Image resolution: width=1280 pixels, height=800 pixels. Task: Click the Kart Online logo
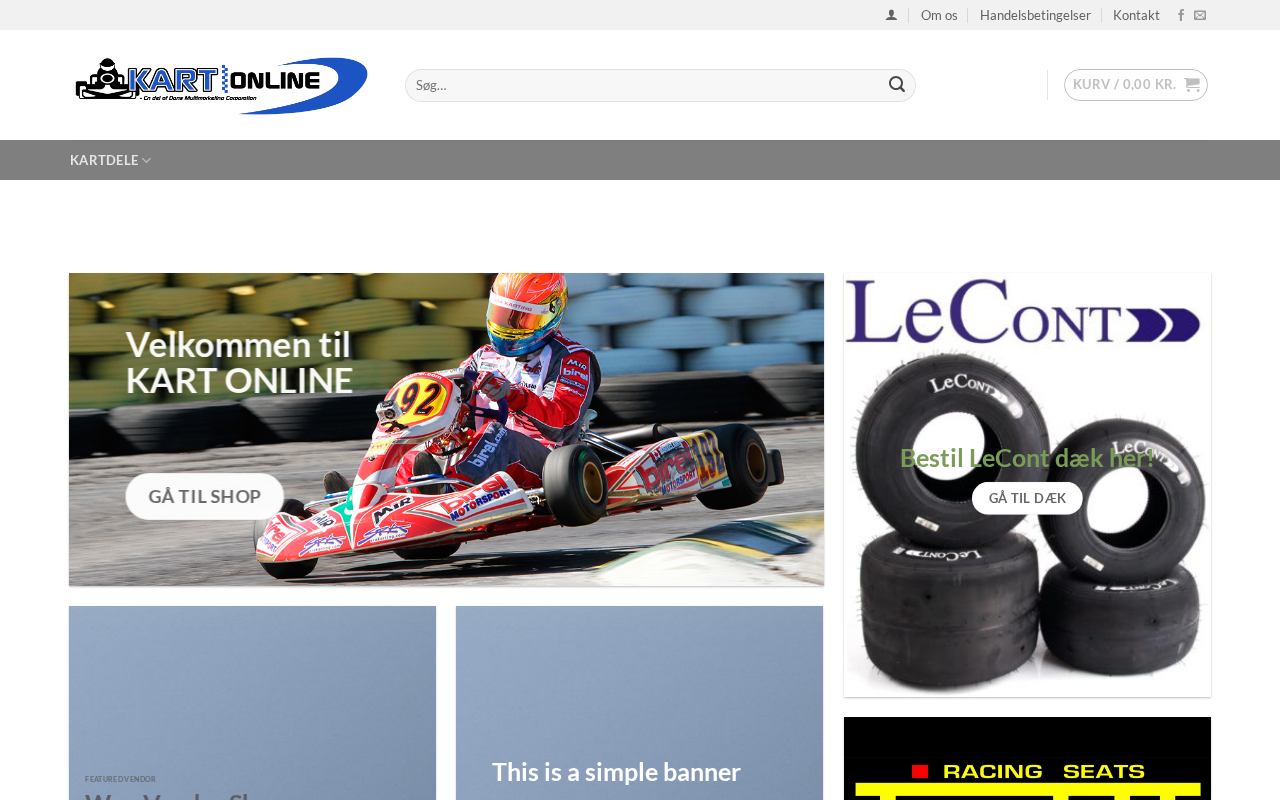(220, 85)
